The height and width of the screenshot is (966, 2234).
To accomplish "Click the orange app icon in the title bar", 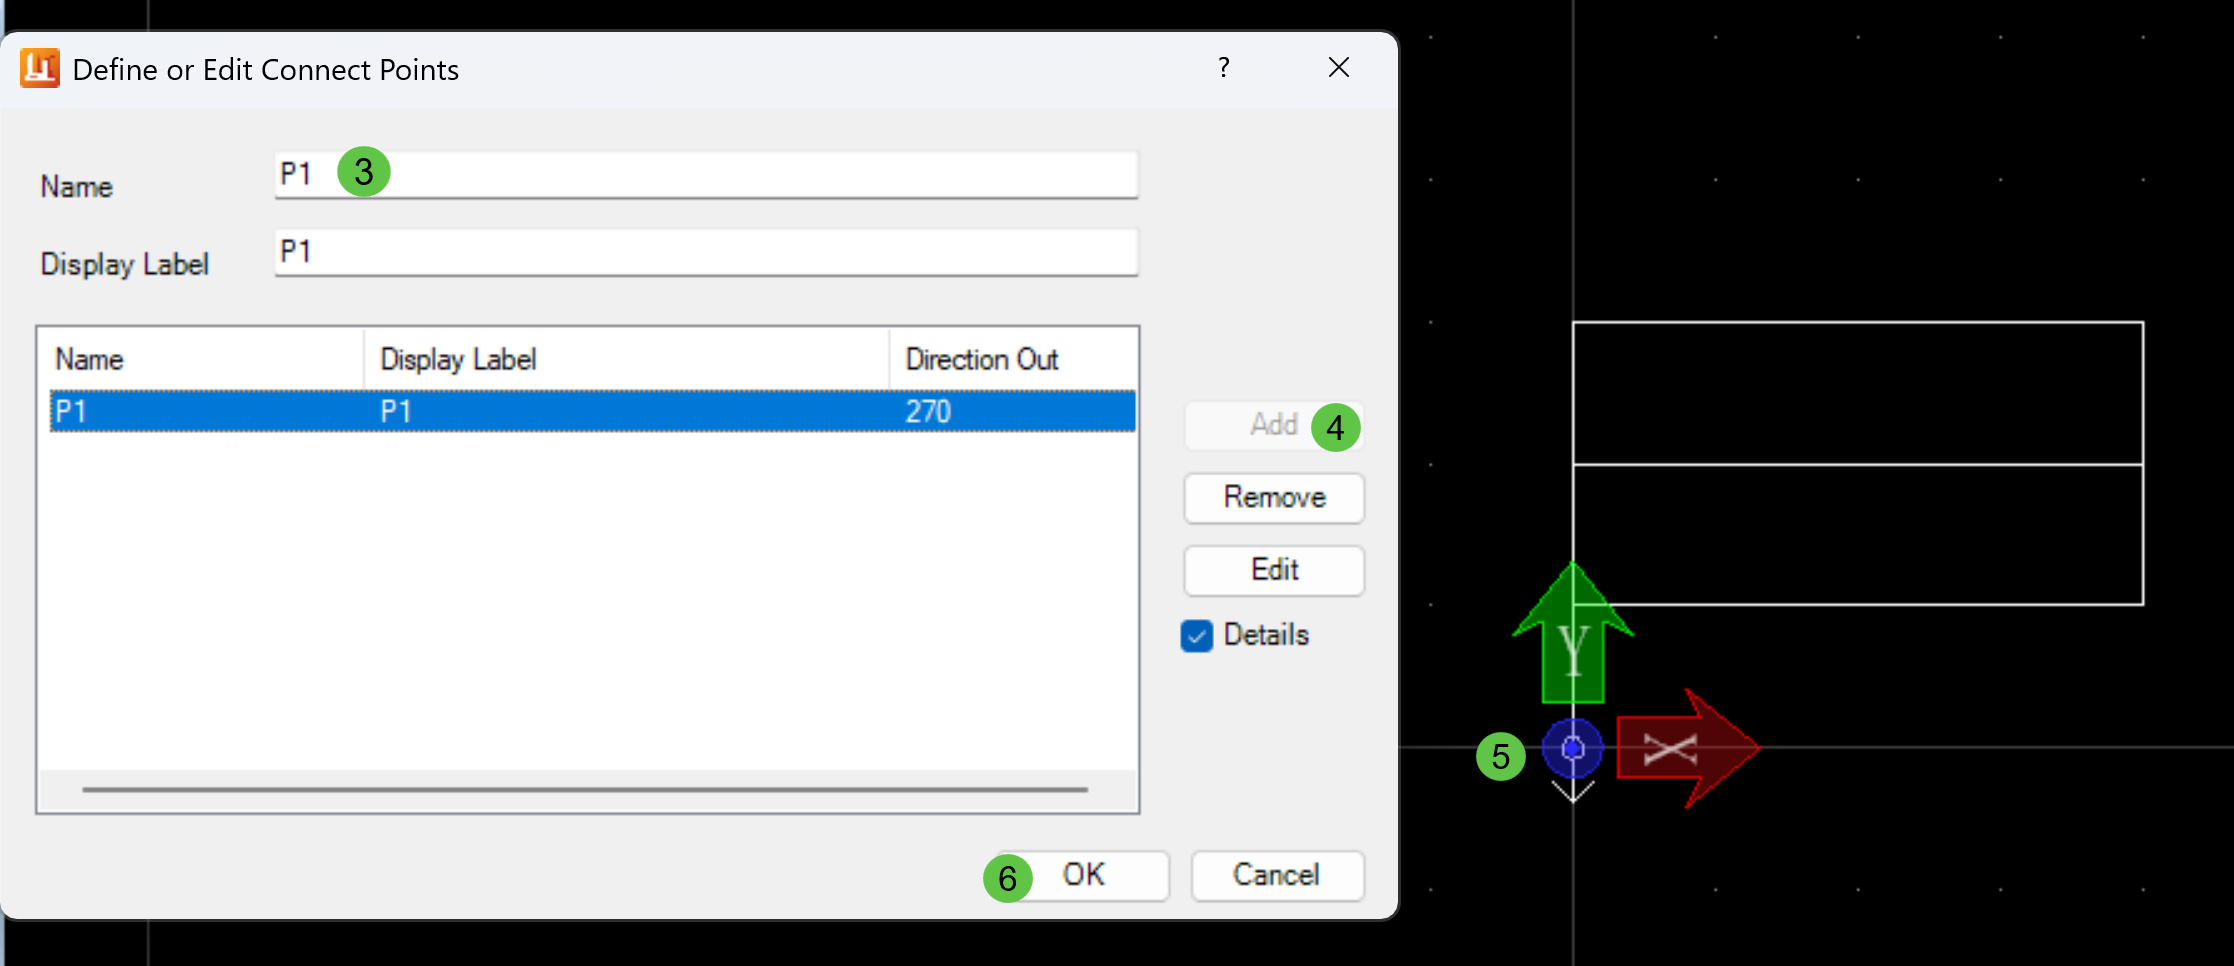I will click(40, 68).
